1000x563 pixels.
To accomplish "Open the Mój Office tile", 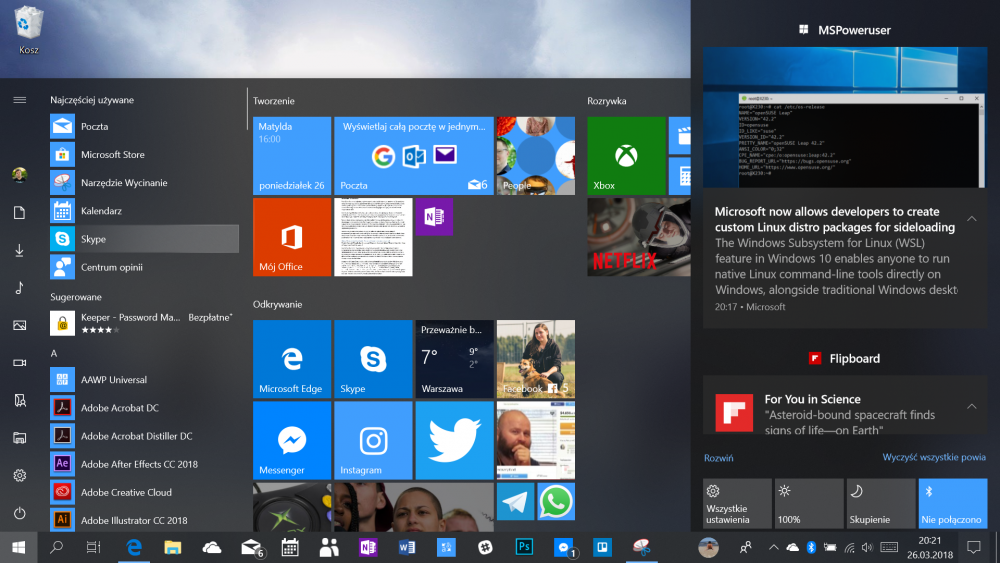I will point(292,237).
